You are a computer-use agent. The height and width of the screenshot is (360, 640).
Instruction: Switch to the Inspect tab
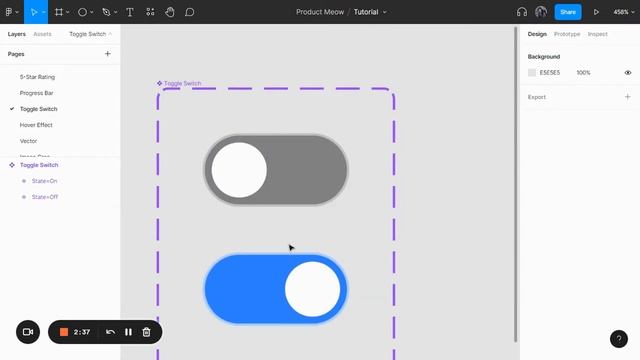pyautogui.click(x=598, y=34)
